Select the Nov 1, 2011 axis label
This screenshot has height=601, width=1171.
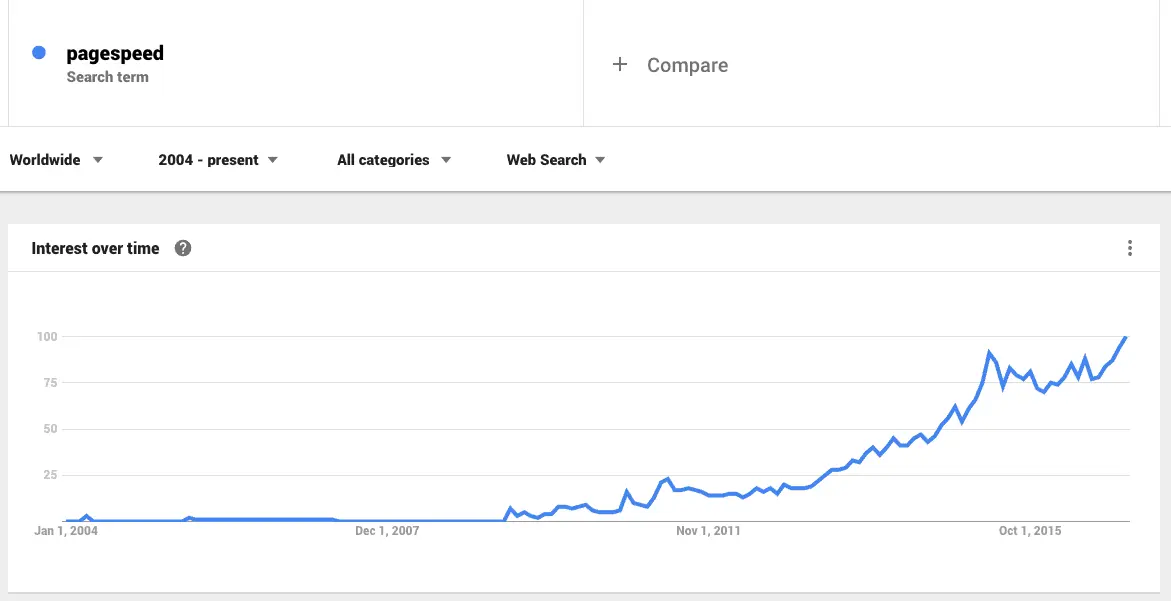coord(708,531)
